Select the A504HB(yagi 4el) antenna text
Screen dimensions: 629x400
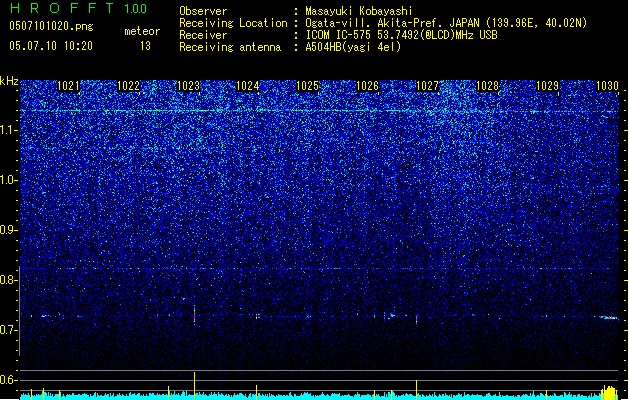pyautogui.click(x=353, y=47)
